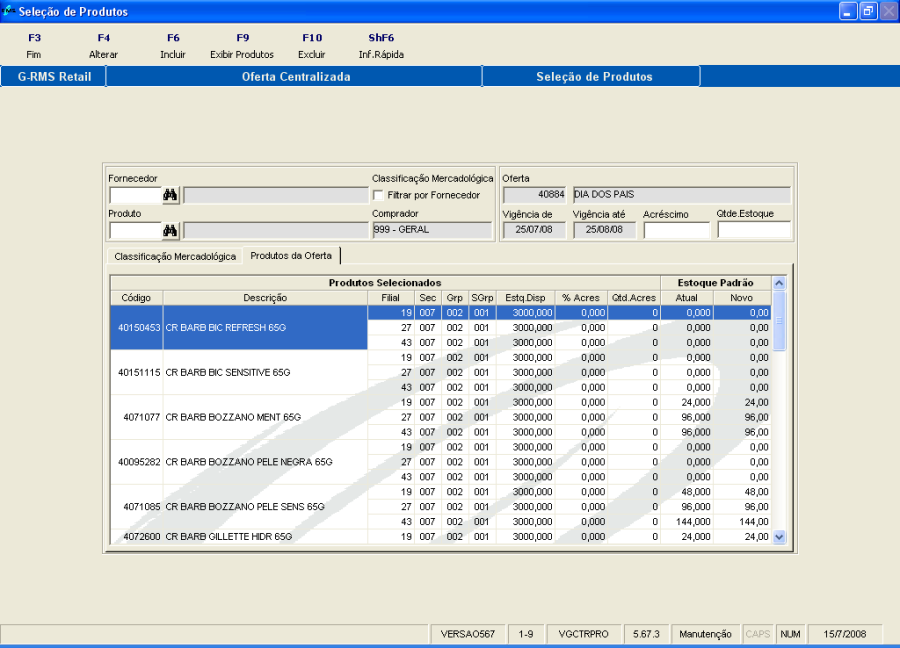The image size is (900, 648).
Task: Select the Produtos da Oferta tab
Action: [291, 256]
